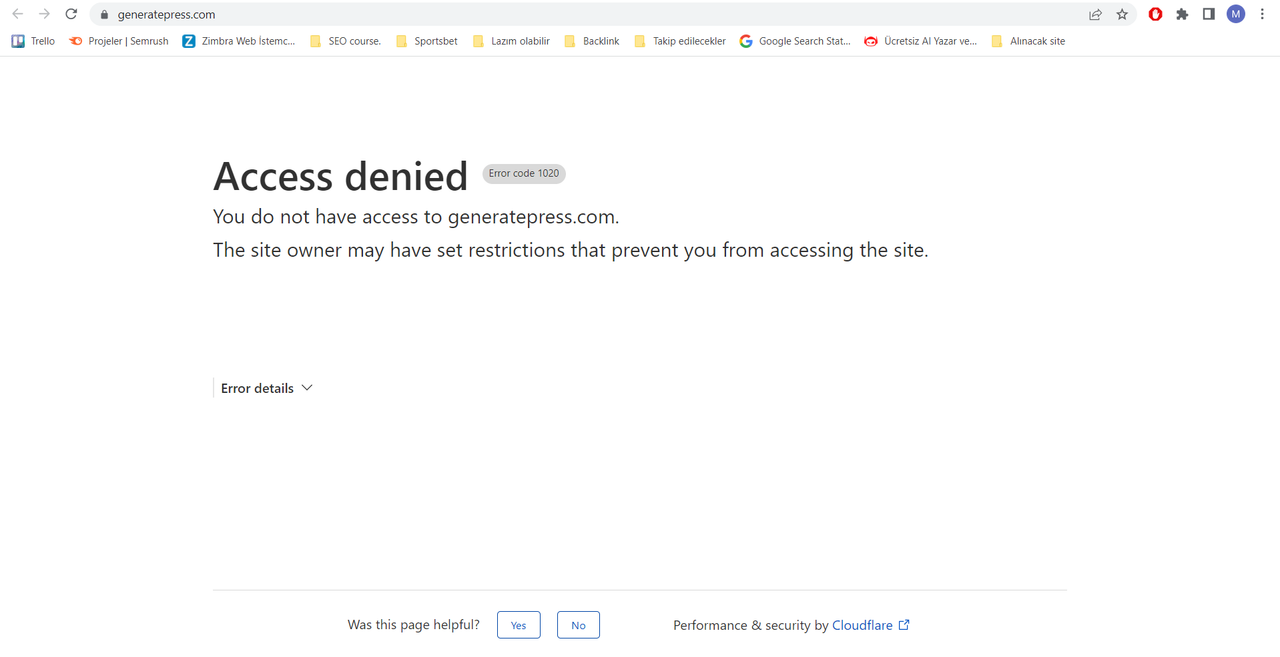The image size is (1280, 657).
Task: Click No for page helpful
Action: [578, 625]
